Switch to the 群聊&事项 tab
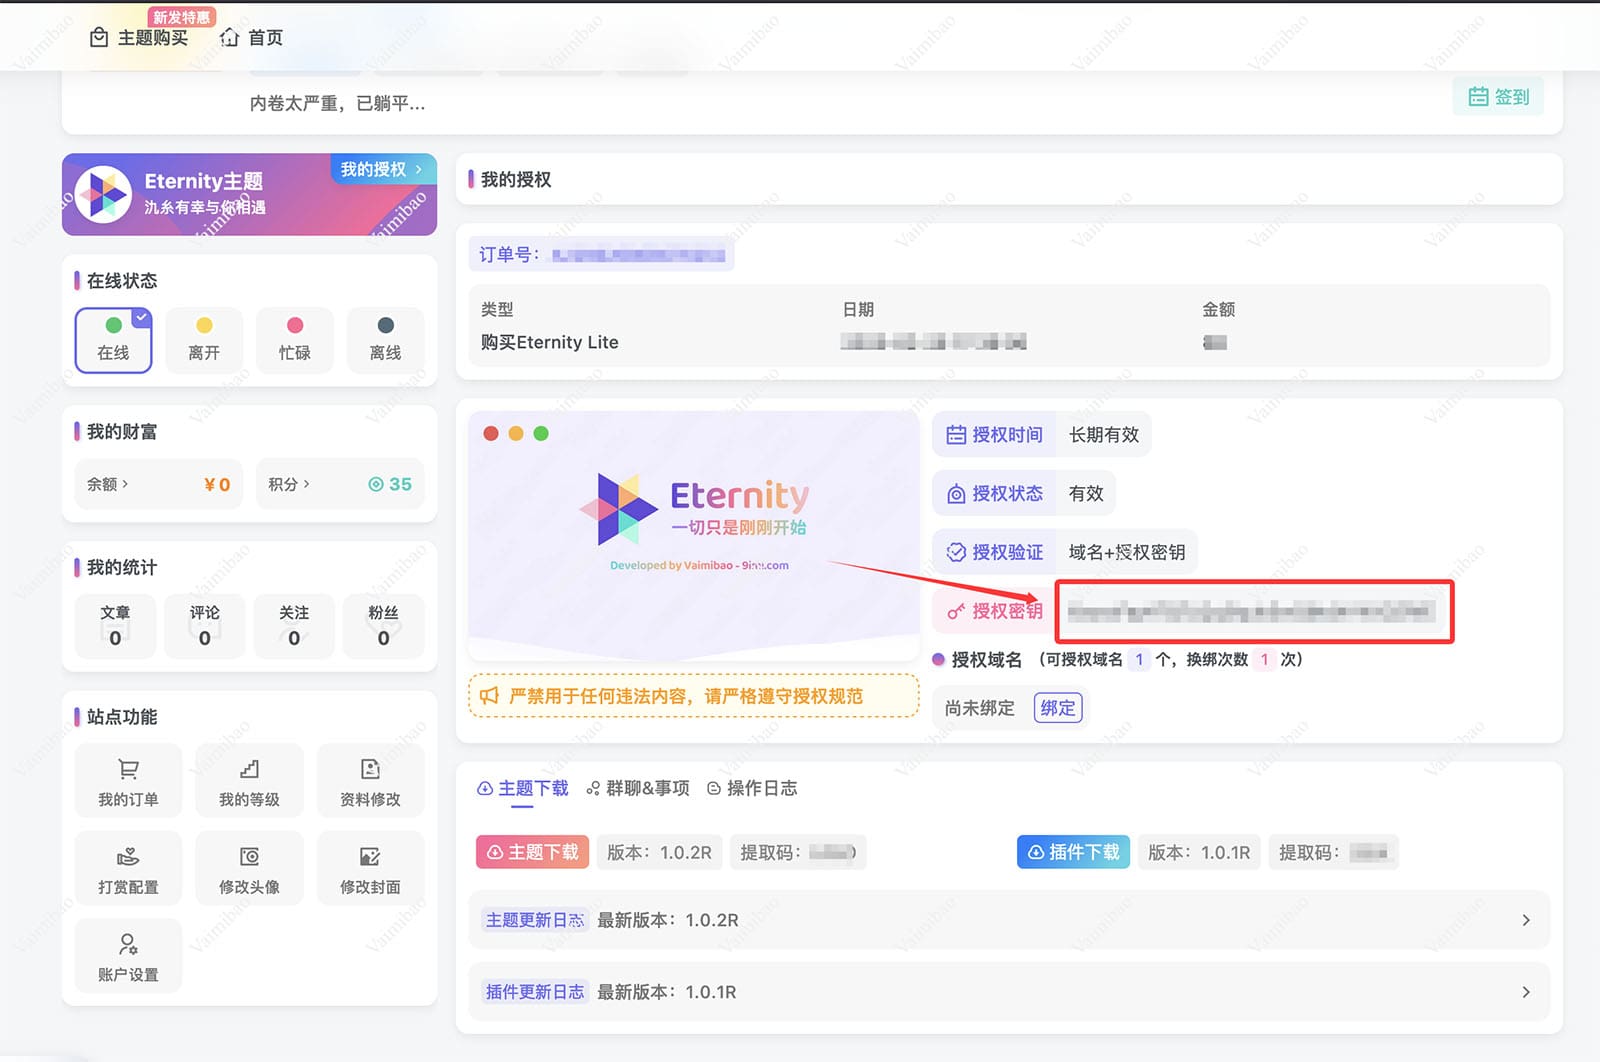The image size is (1600, 1062). tap(638, 788)
